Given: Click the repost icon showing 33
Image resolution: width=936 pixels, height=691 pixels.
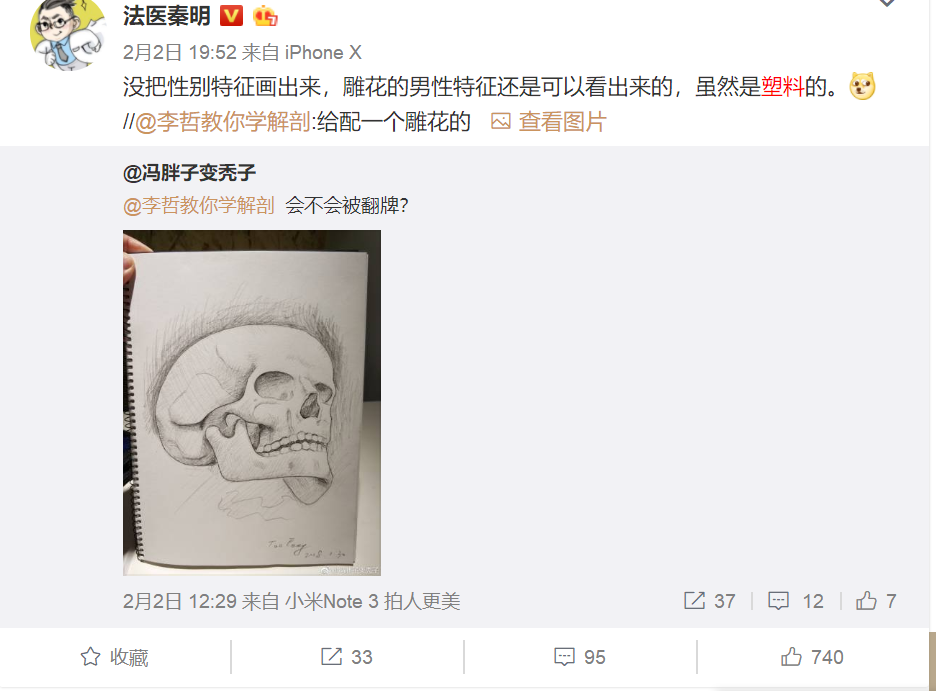Looking at the screenshot, I should tap(331, 657).
